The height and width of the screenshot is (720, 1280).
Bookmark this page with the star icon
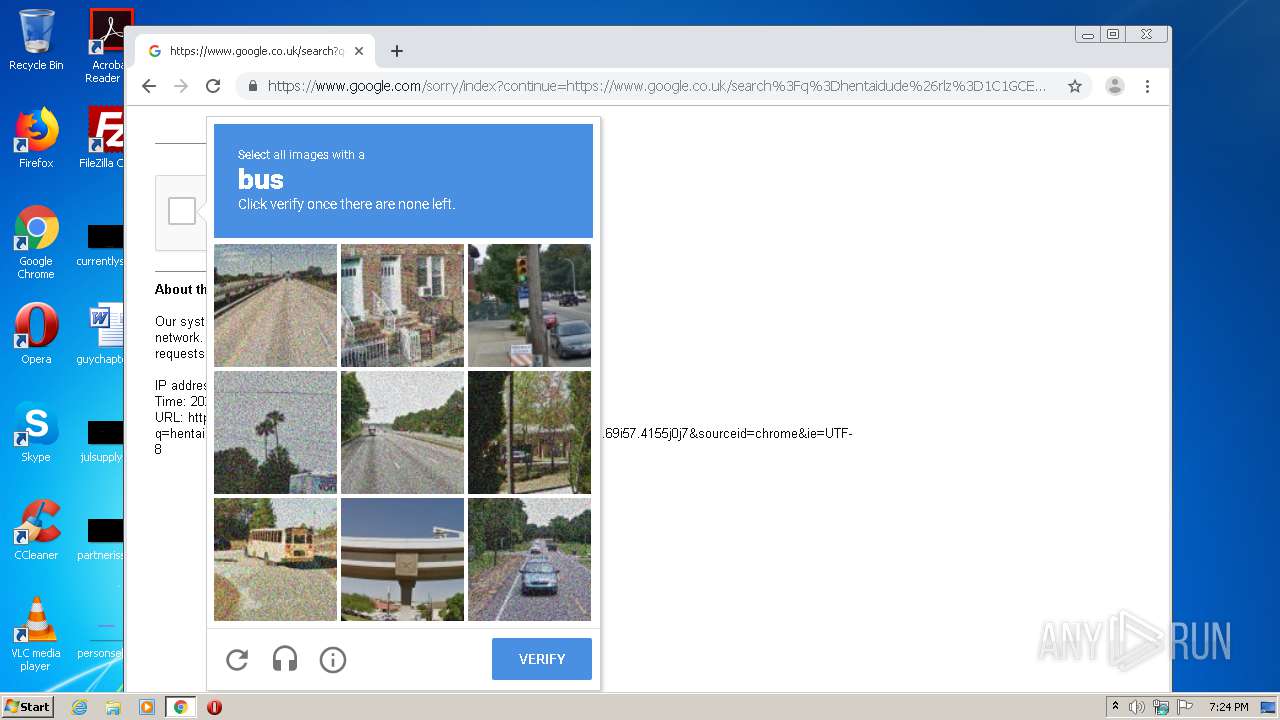point(1075,86)
